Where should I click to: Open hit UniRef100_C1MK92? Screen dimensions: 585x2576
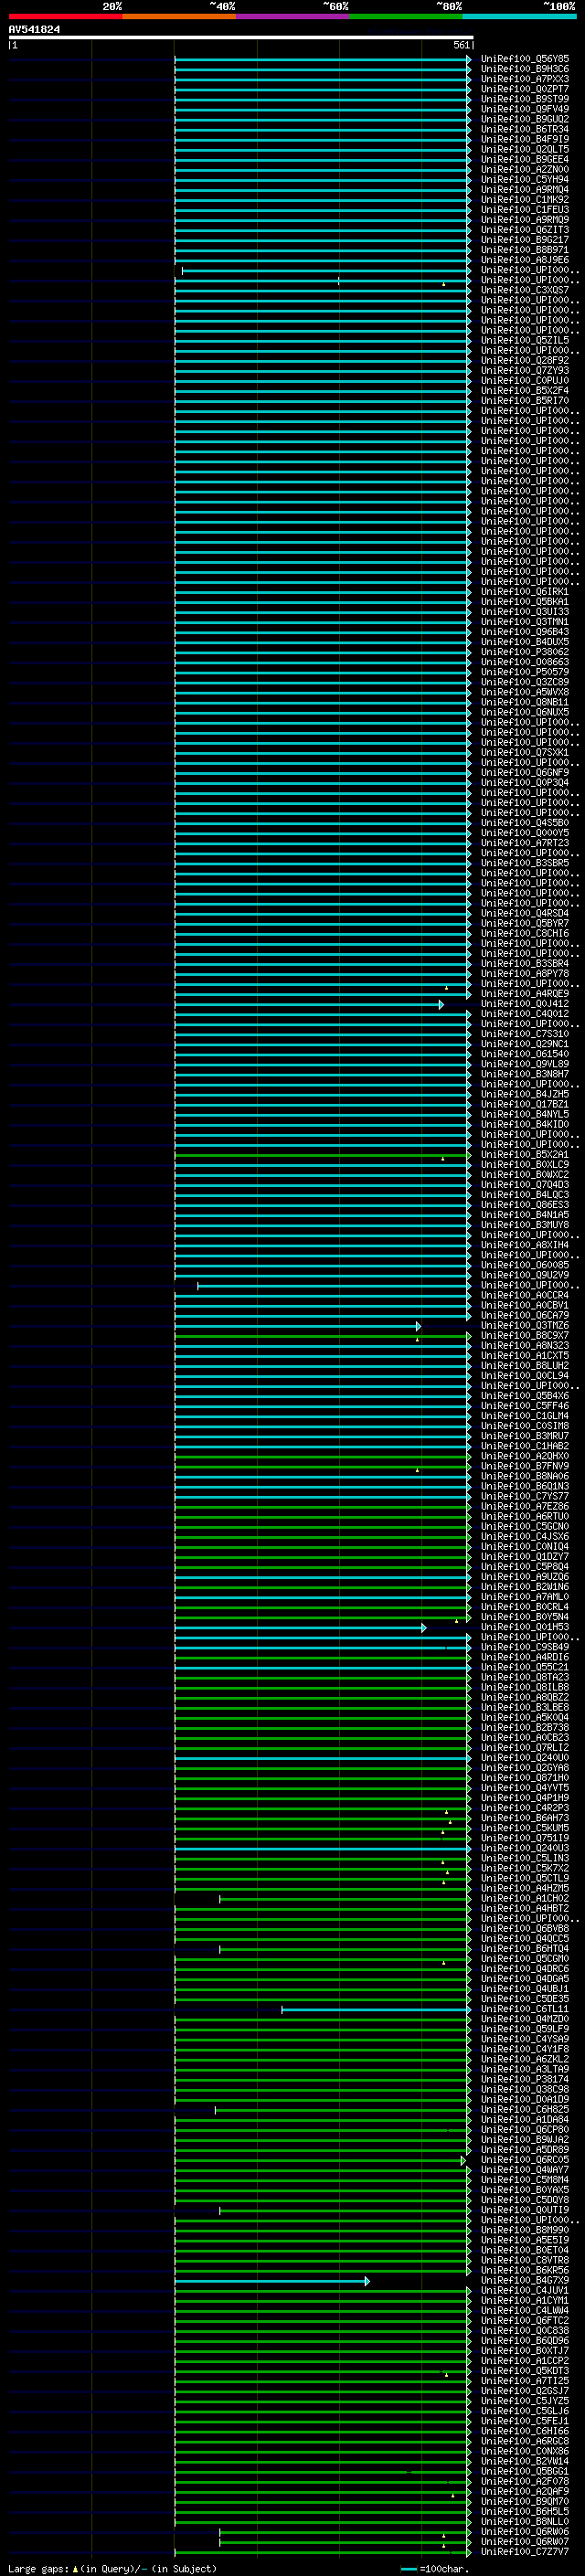pyautogui.click(x=525, y=199)
